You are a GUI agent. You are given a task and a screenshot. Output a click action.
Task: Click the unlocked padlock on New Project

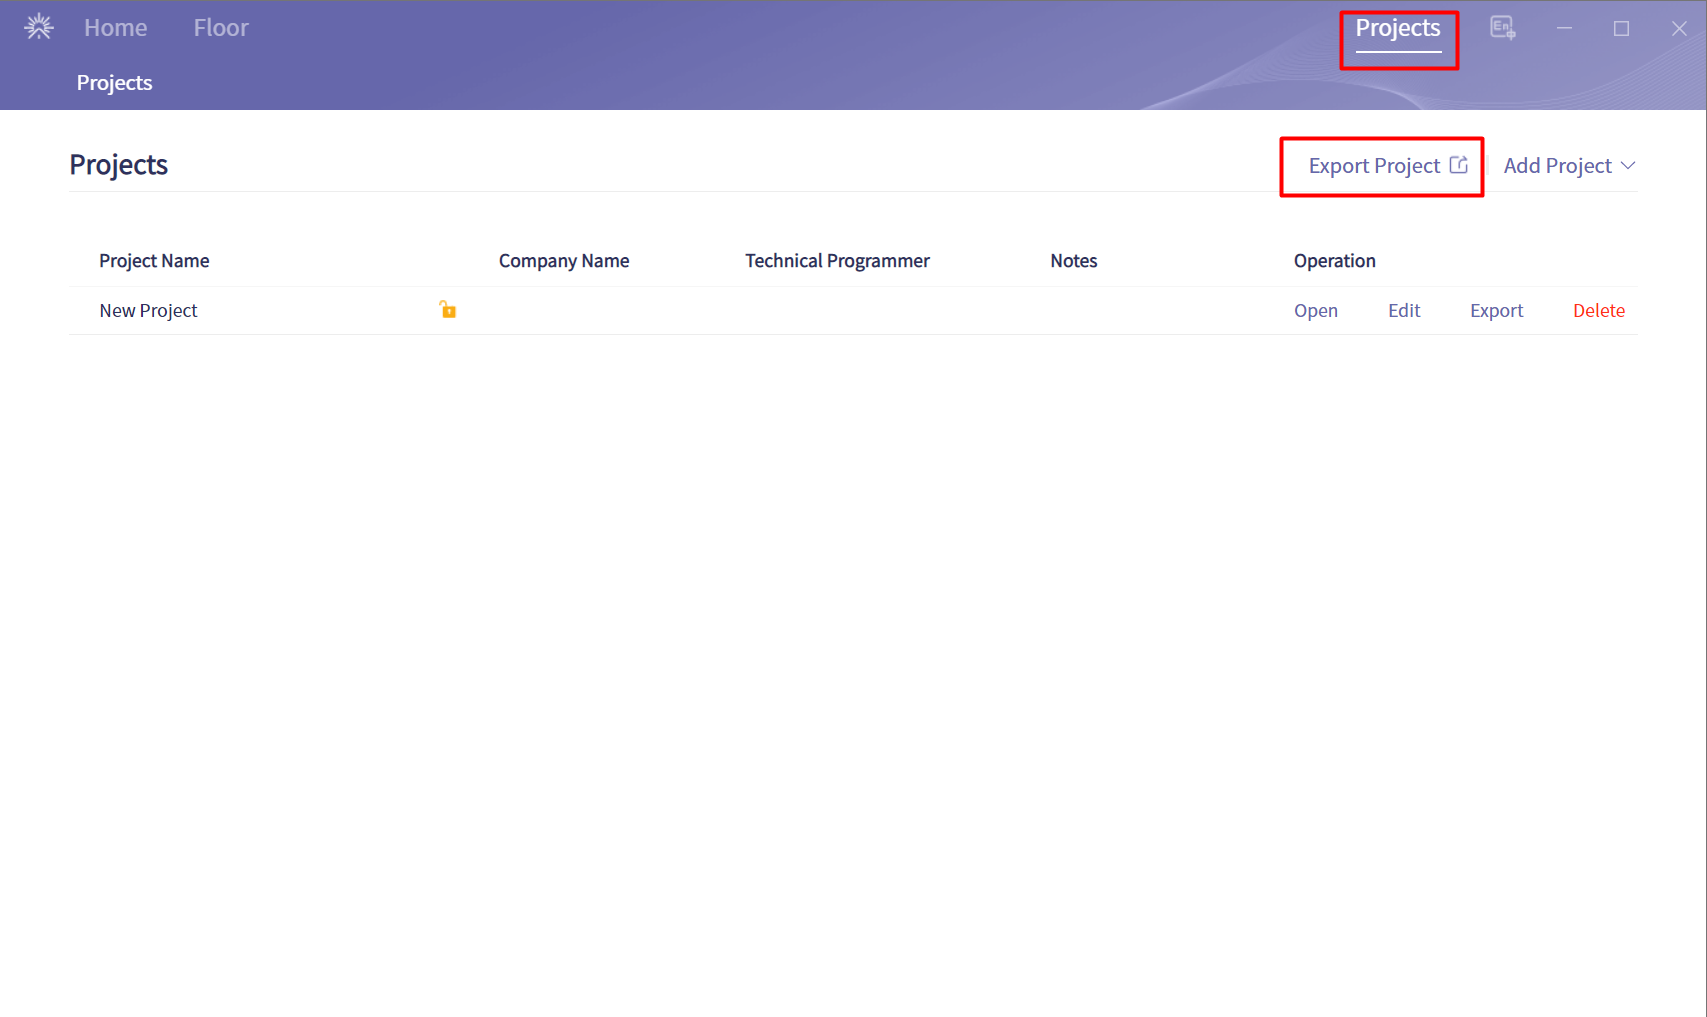pos(448,310)
